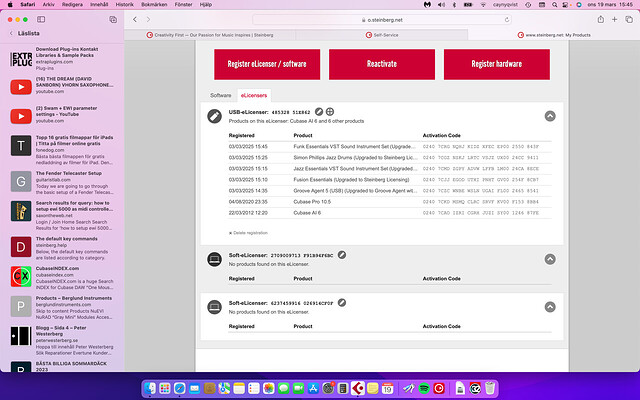
Task: Open Products – Berglund Instruments item
Action: [62, 307]
